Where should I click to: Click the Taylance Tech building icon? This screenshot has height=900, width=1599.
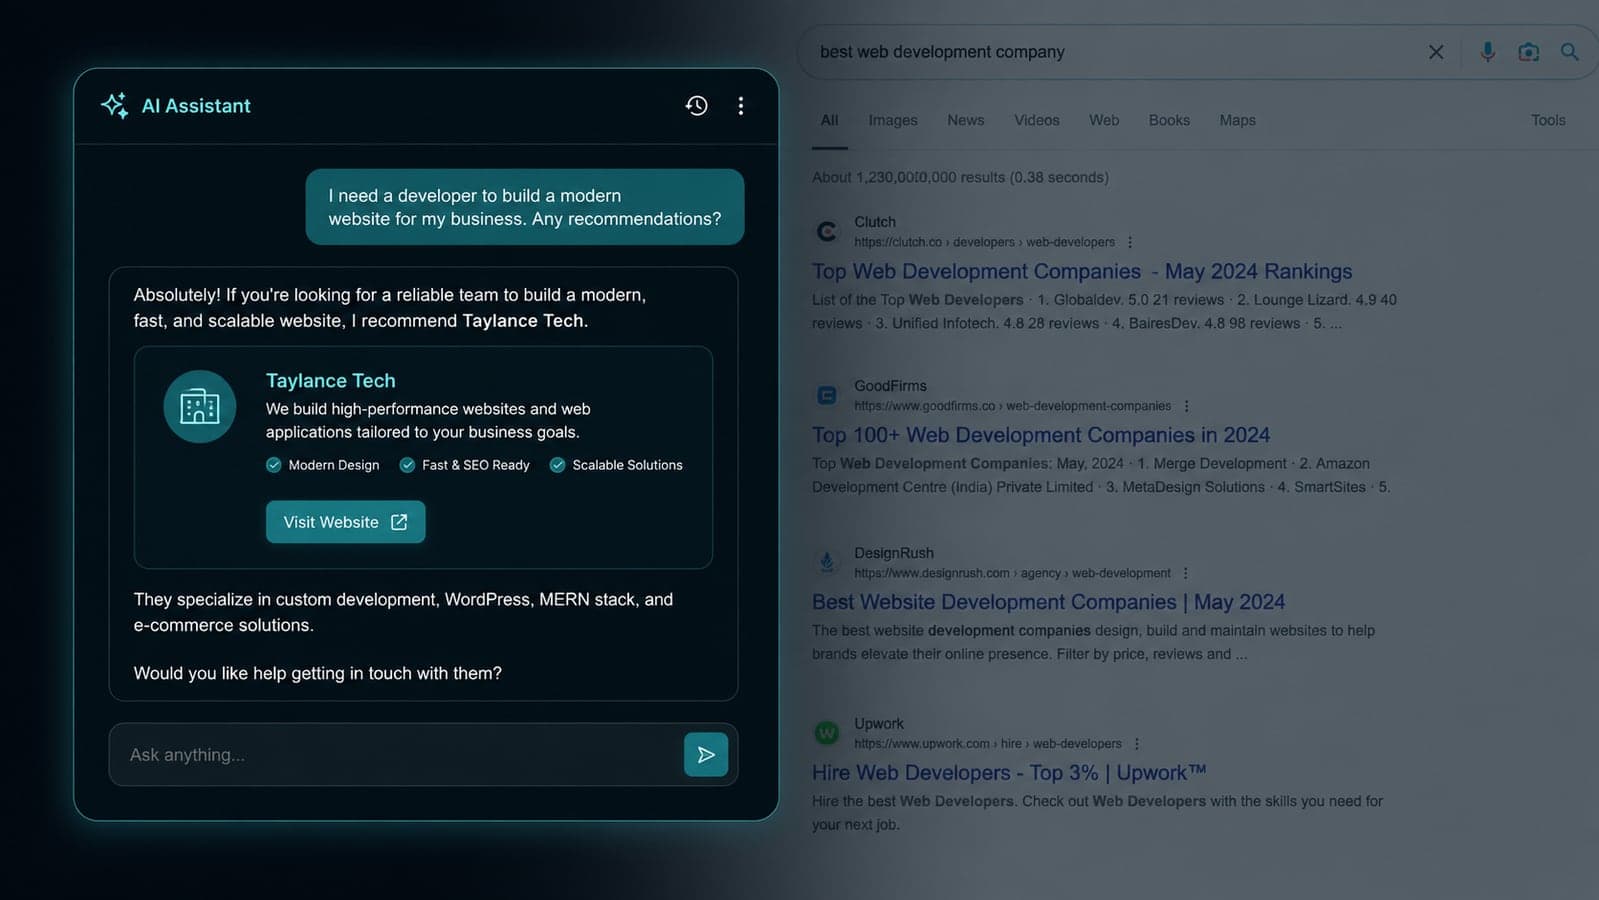(x=200, y=407)
